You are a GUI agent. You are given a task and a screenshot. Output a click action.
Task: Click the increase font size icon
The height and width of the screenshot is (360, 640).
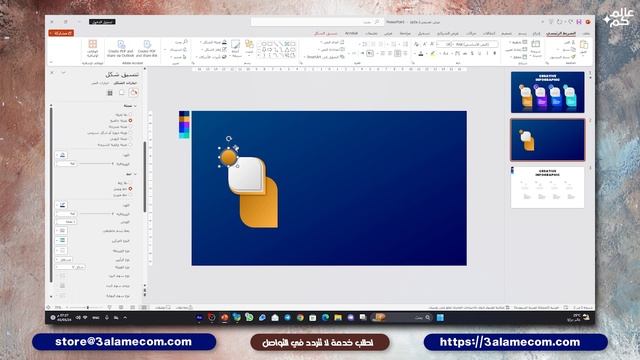(x=432, y=44)
